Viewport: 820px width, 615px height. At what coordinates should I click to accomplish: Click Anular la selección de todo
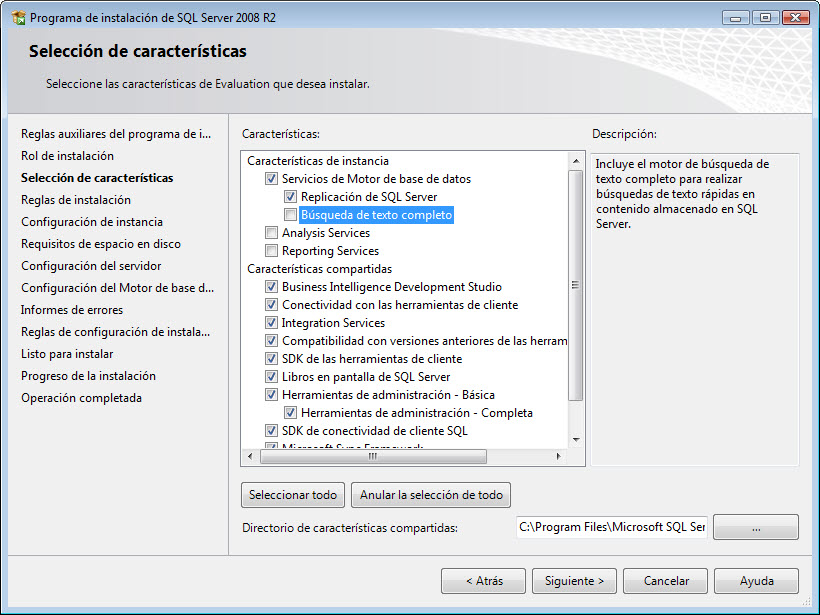[x=431, y=495]
